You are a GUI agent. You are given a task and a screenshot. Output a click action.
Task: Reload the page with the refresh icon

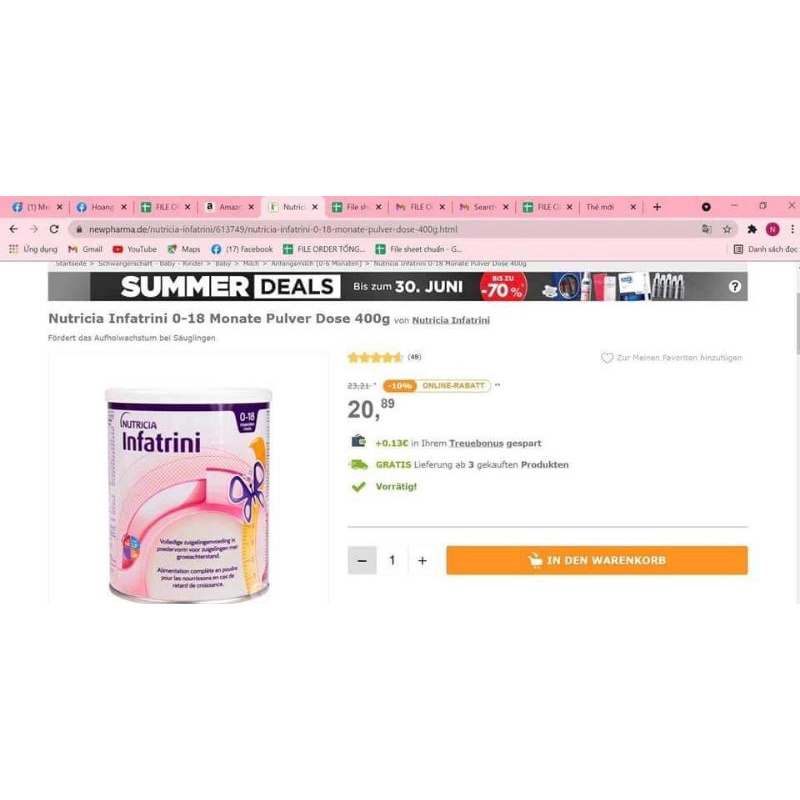pyautogui.click(x=54, y=229)
